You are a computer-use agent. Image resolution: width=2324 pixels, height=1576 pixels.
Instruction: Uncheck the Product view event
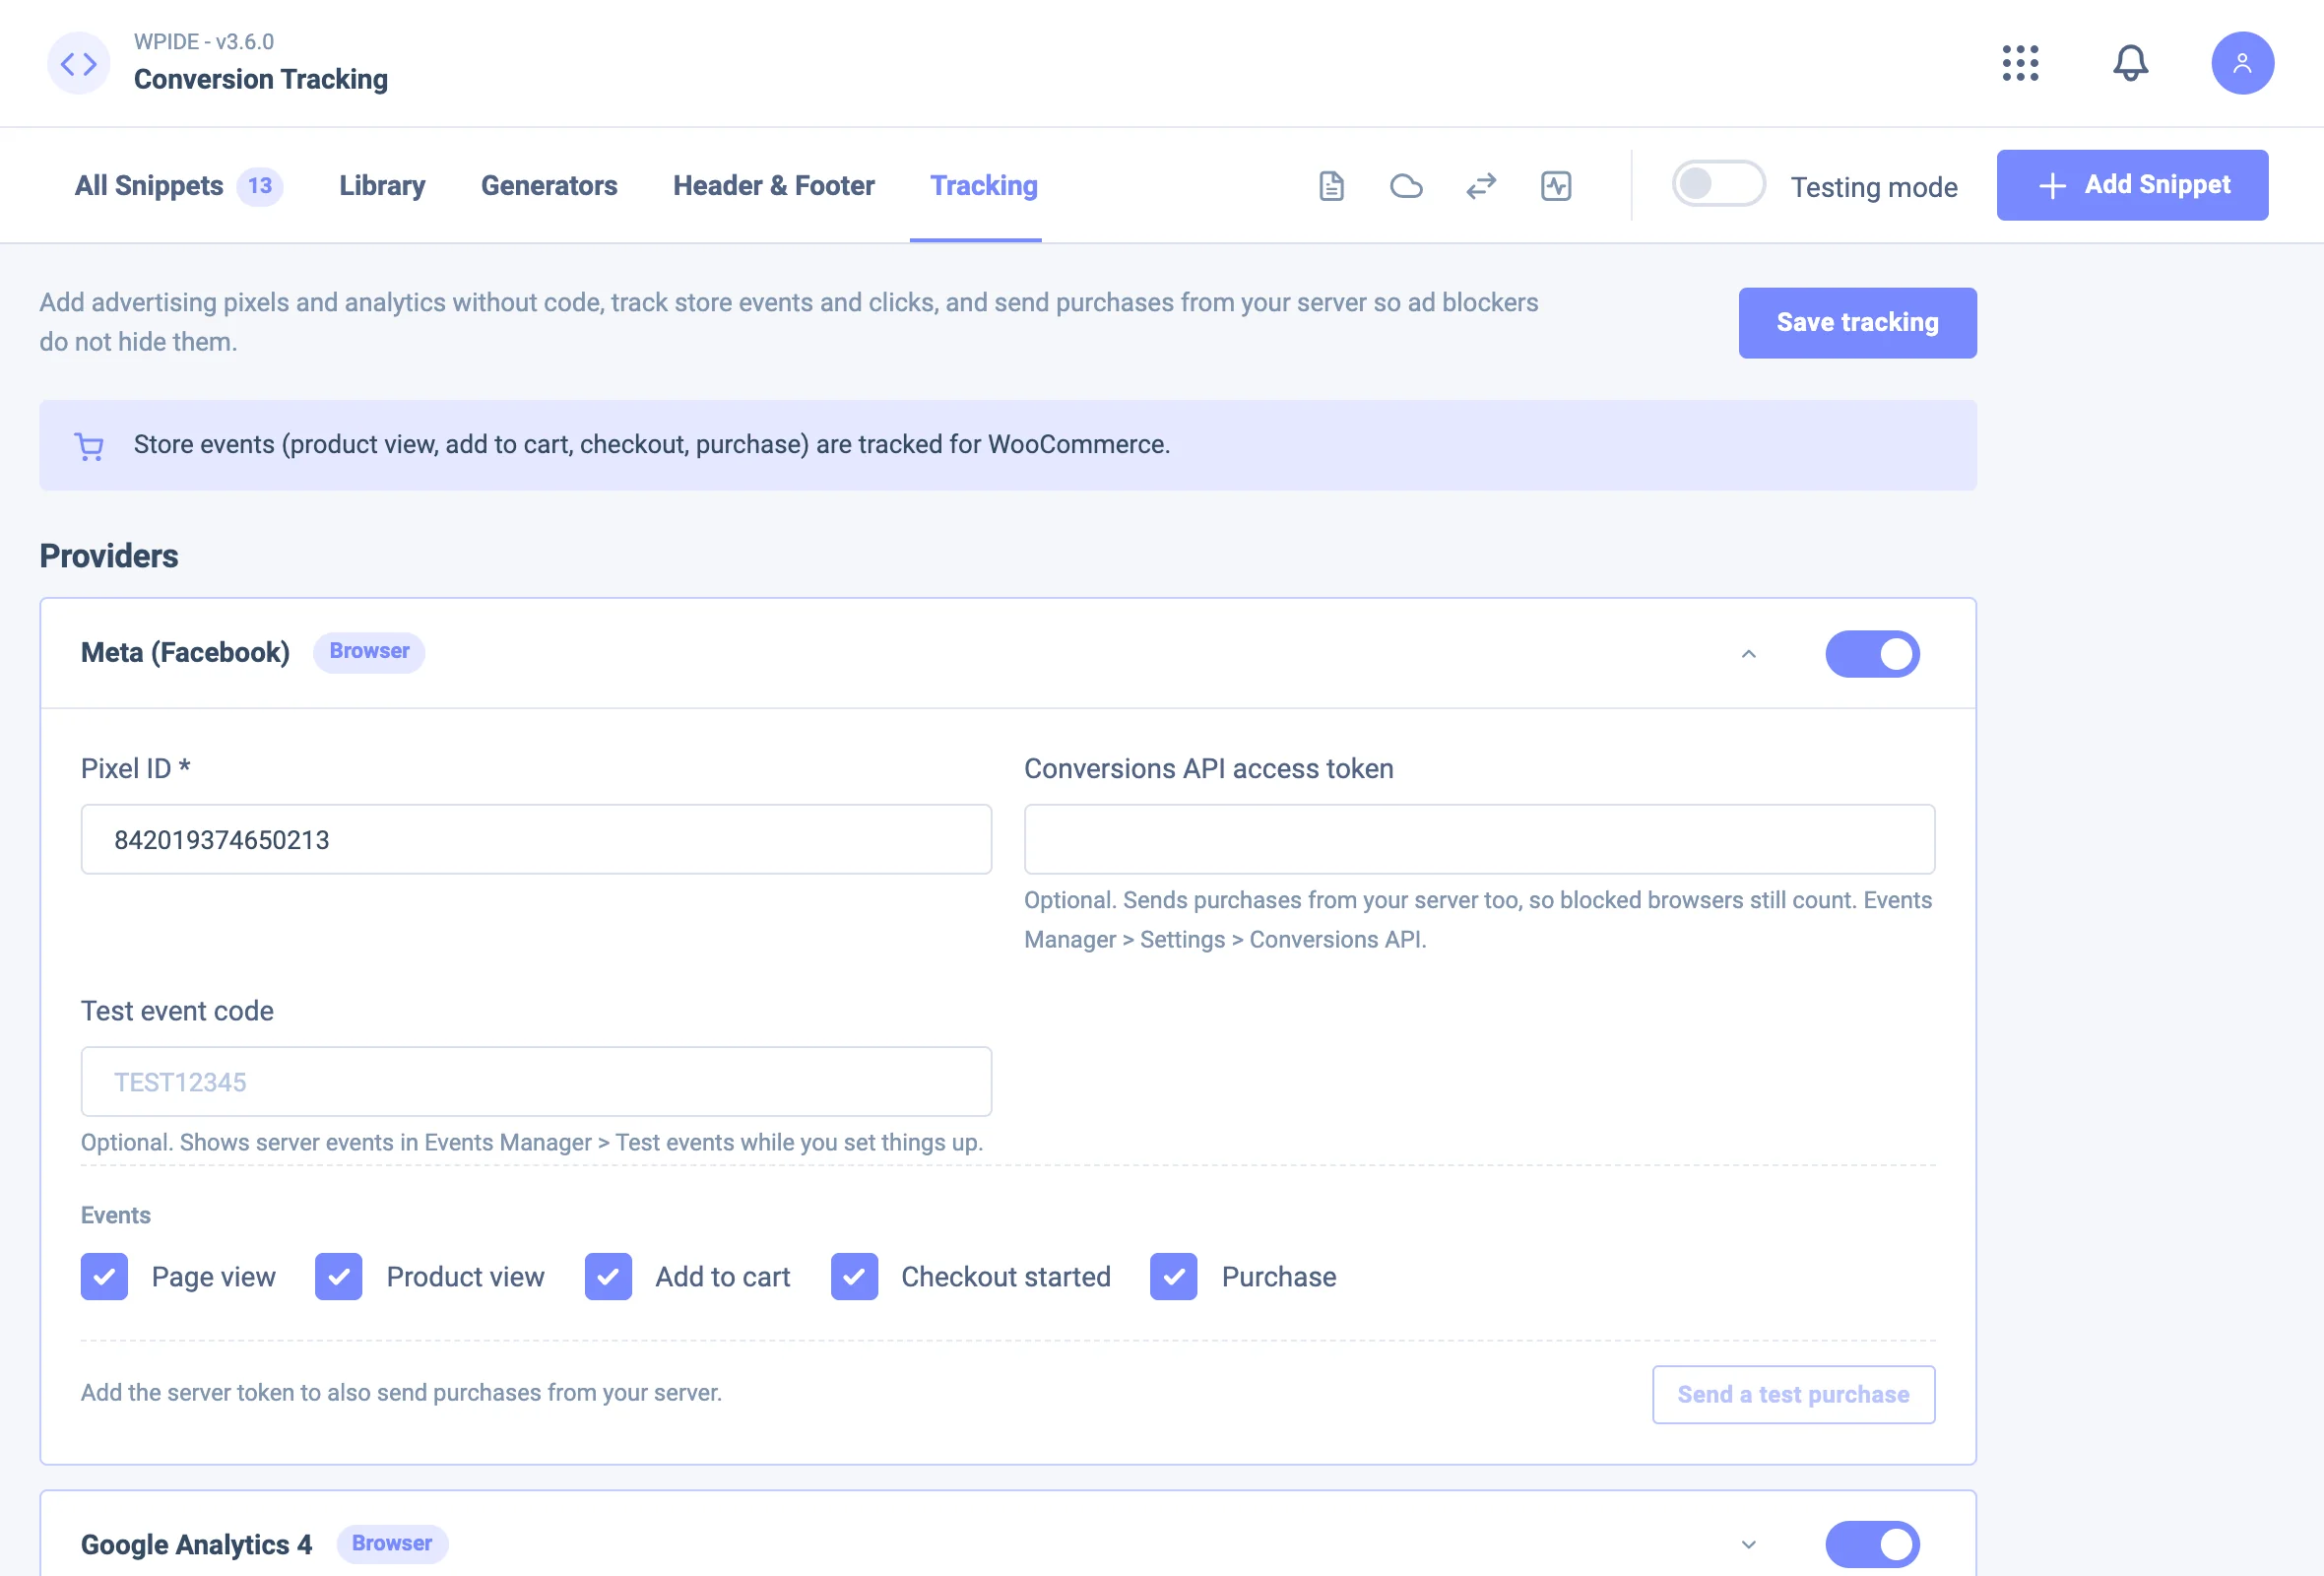pos(338,1277)
